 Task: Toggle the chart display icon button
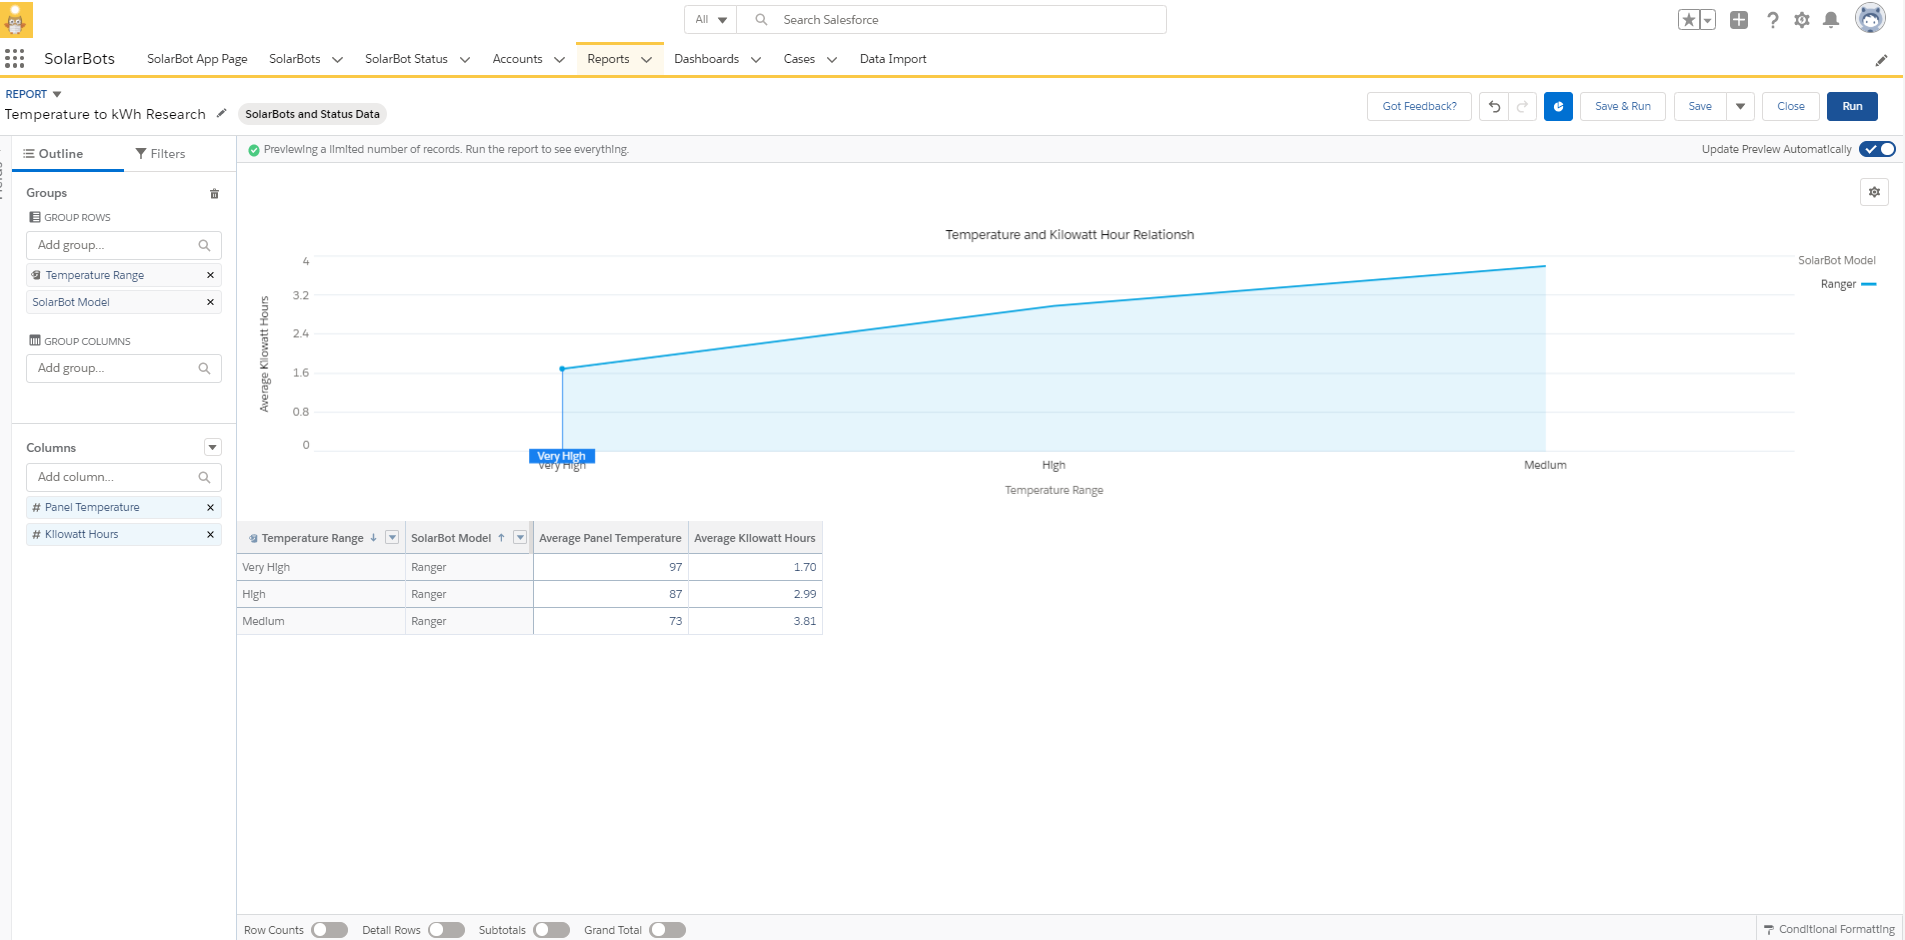(x=1558, y=107)
